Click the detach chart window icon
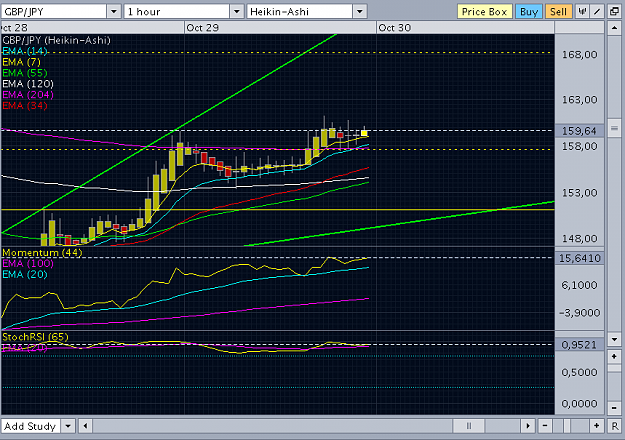Viewport: 625px width, 440px height. 615,12
